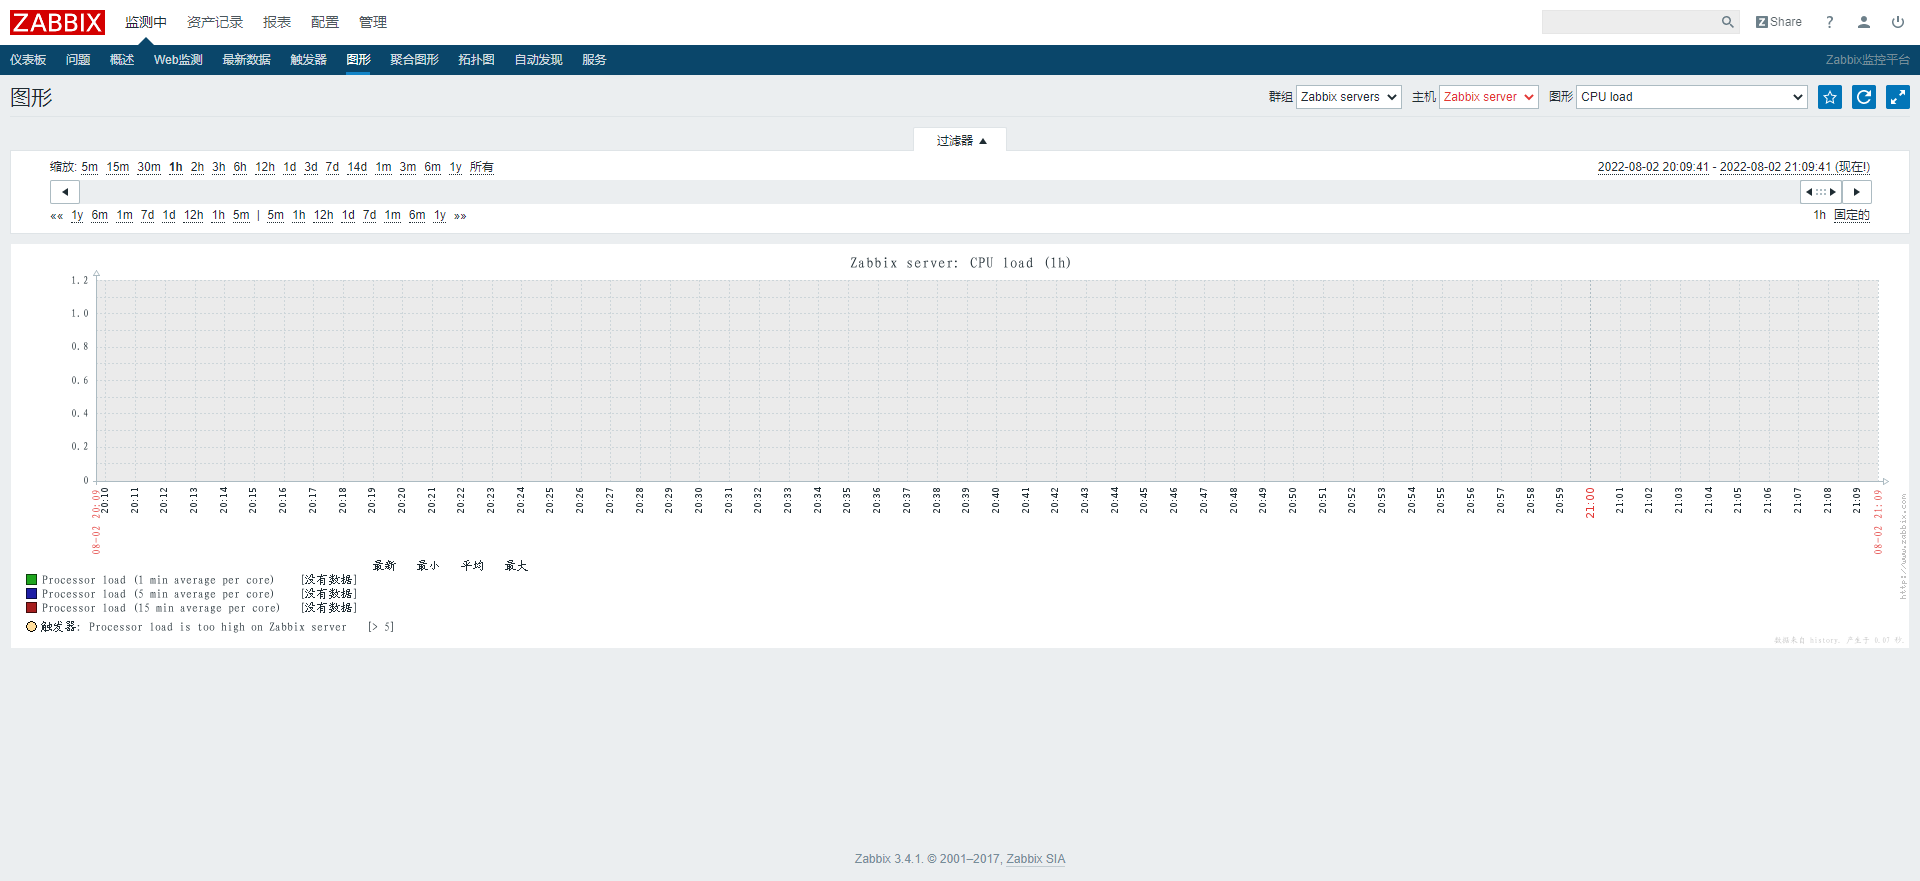Image resolution: width=1920 pixels, height=881 pixels.
Task: Add graph to favourites star icon
Action: [1830, 97]
